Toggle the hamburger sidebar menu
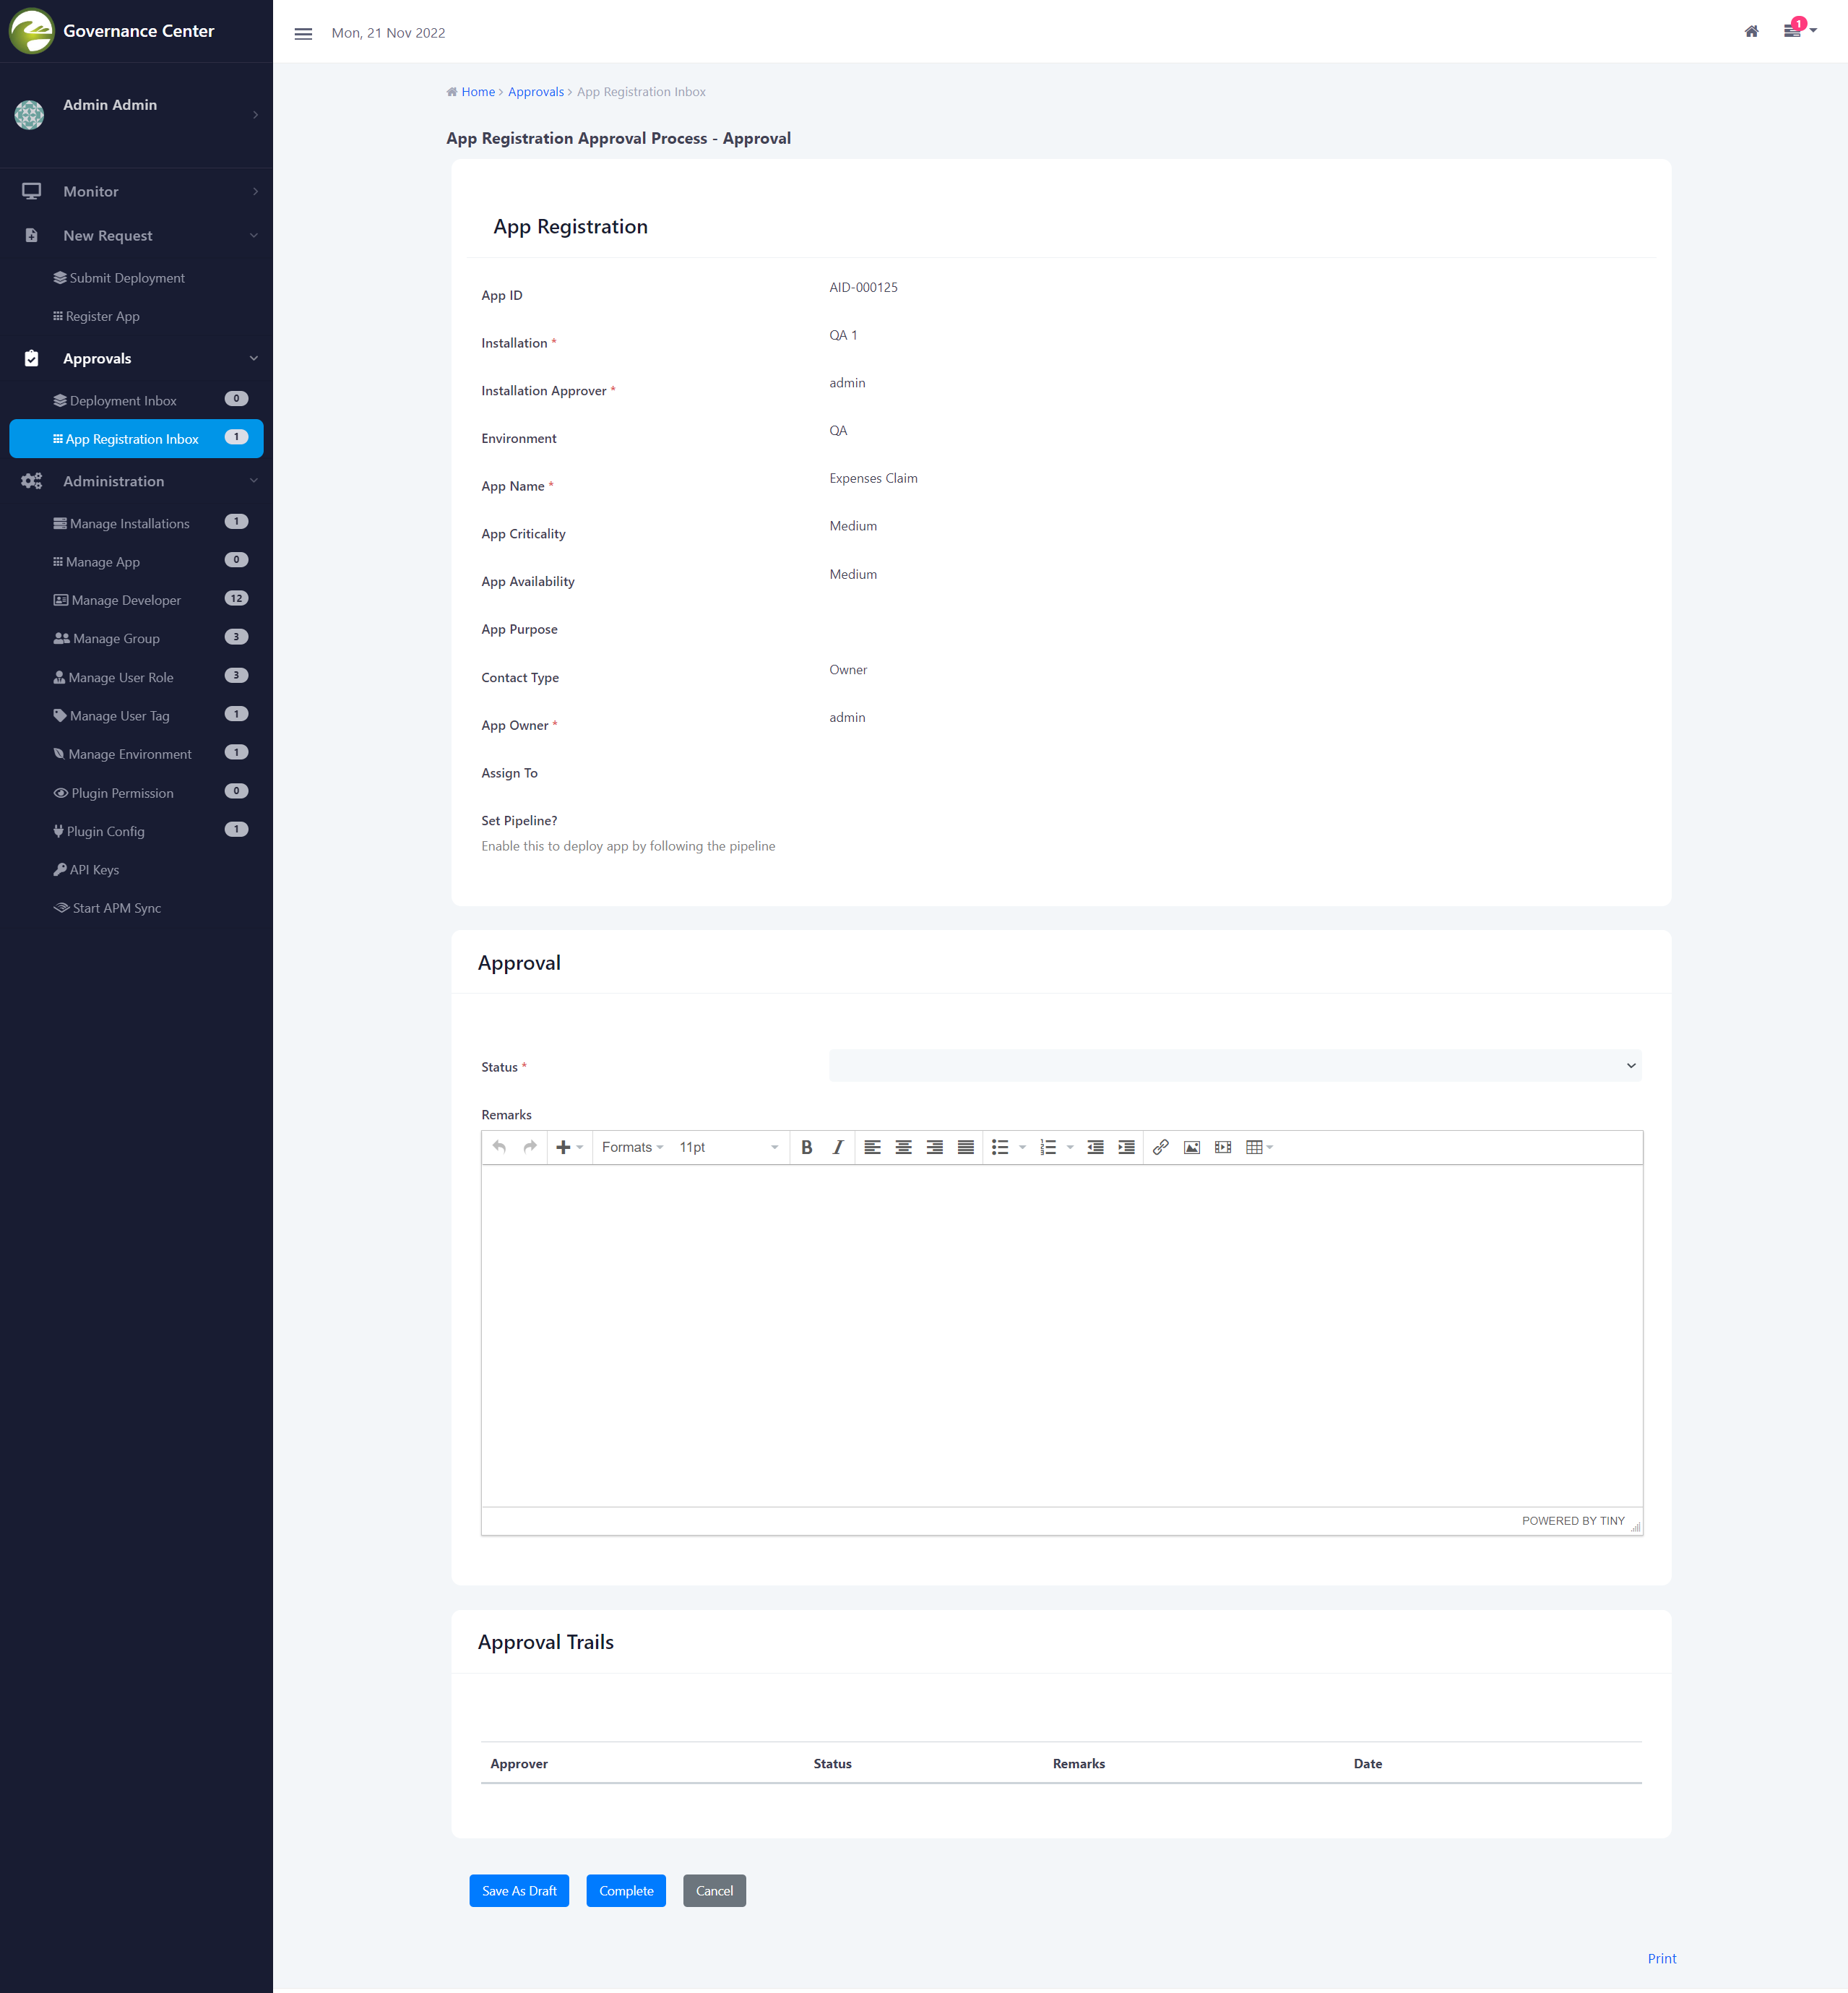This screenshot has height=1993, width=1848. tap(303, 33)
